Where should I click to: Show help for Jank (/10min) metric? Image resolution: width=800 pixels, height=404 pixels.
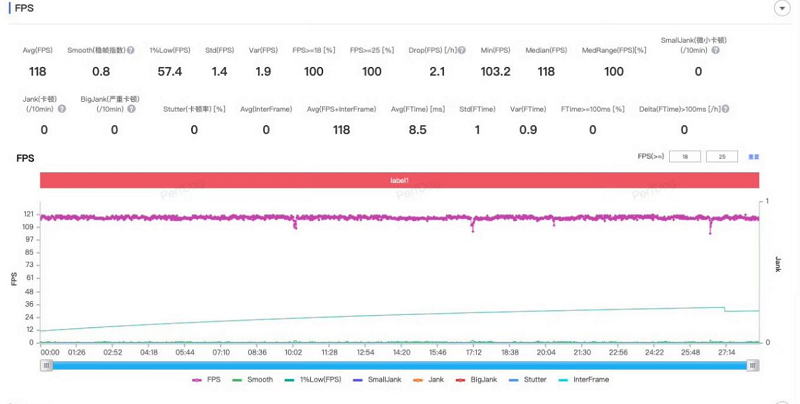pyautogui.click(x=62, y=108)
